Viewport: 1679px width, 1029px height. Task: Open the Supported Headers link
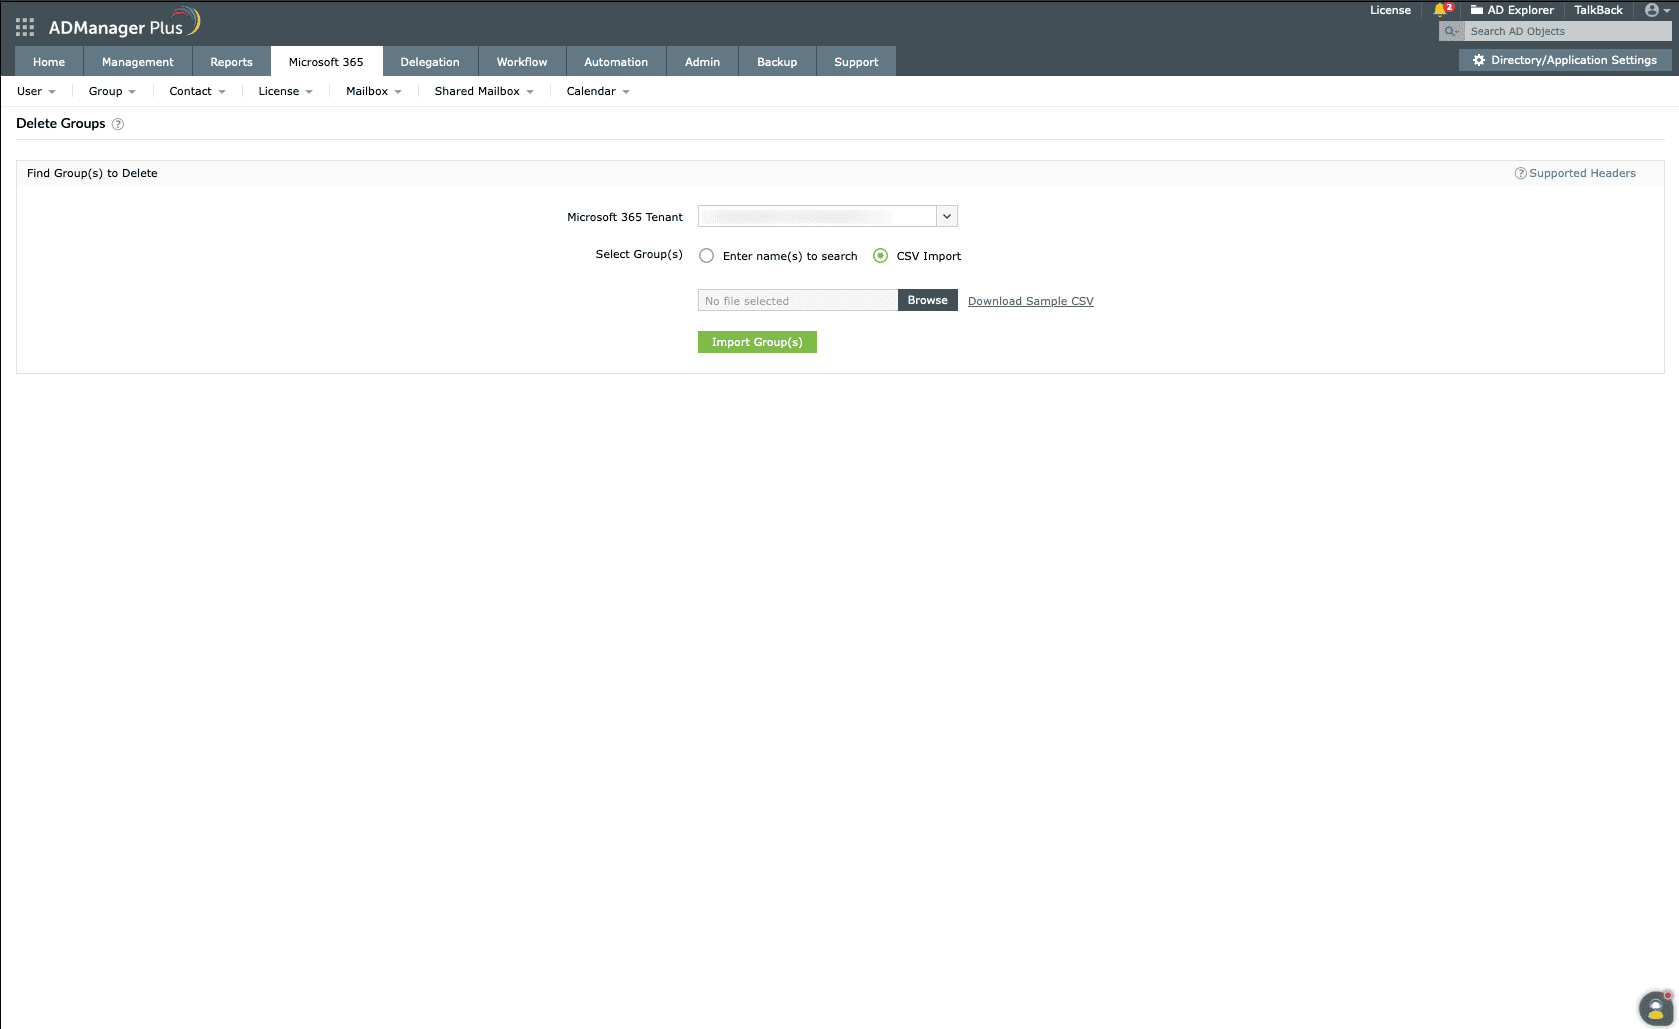click(x=1582, y=174)
